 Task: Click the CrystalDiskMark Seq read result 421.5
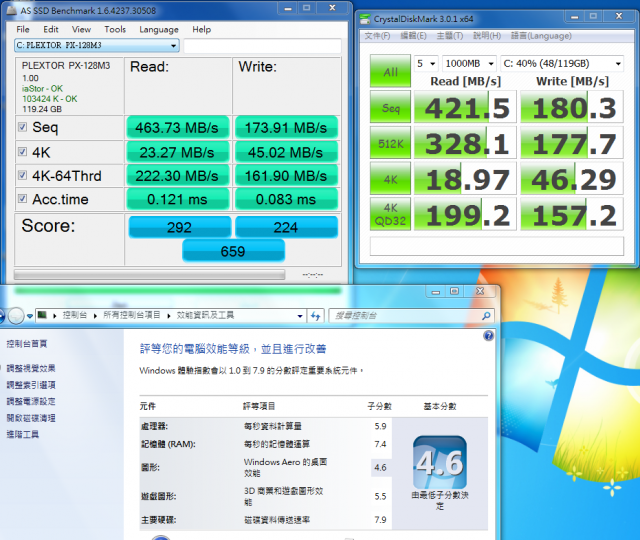(465, 107)
